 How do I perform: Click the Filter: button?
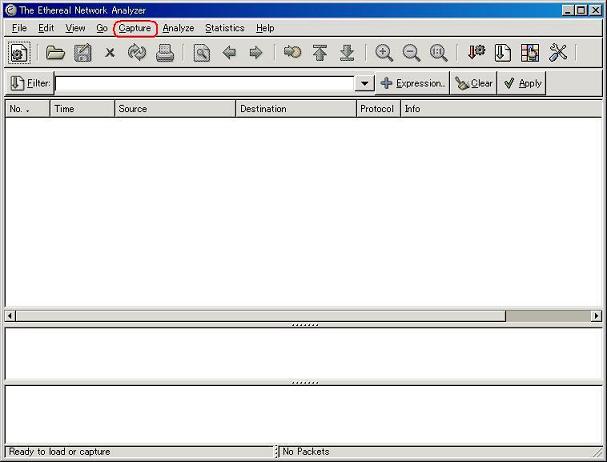[29, 83]
